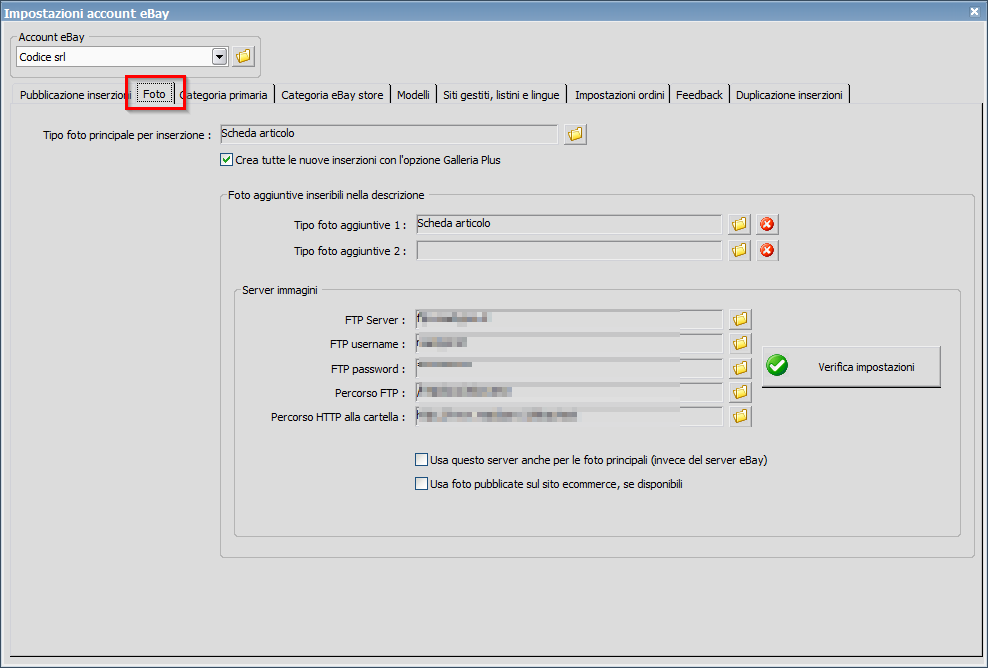Click folder icon beside Percorso HTTP alla cartella
The image size is (988, 668).
pyautogui.click(x=740, y=416)
